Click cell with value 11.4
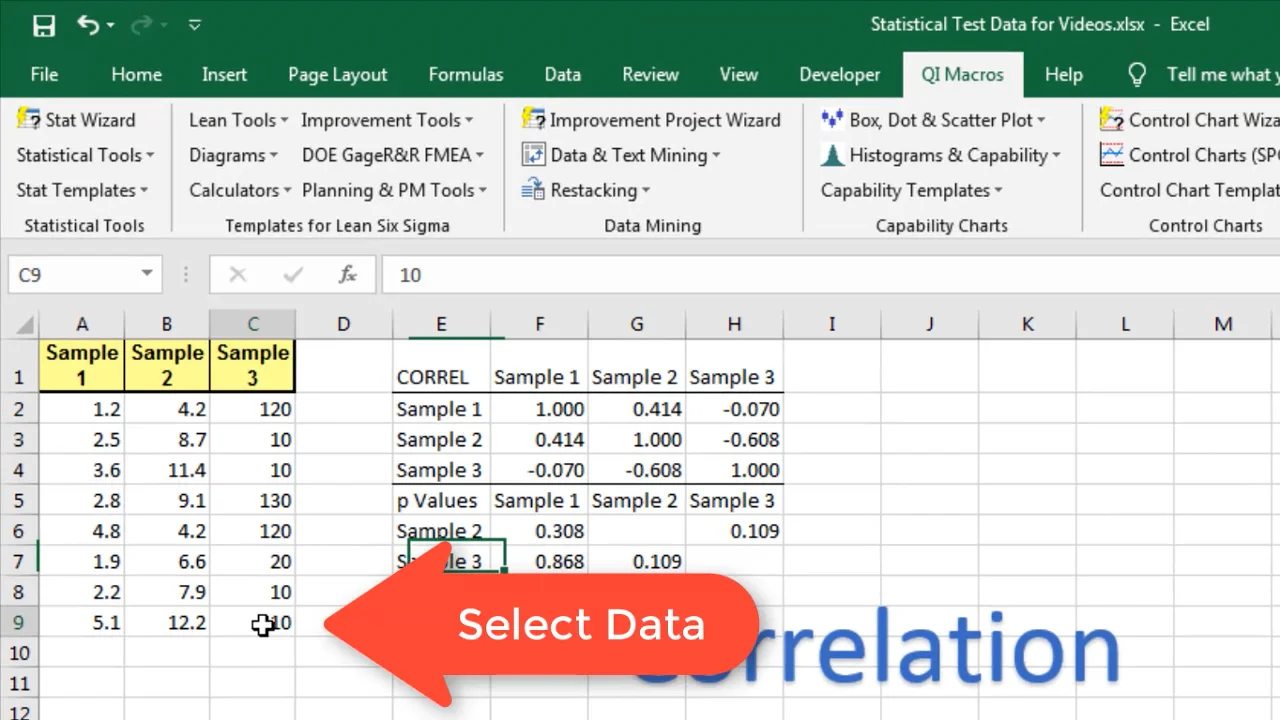Viewport: 1280px width, 720px height. pos(167,470)
